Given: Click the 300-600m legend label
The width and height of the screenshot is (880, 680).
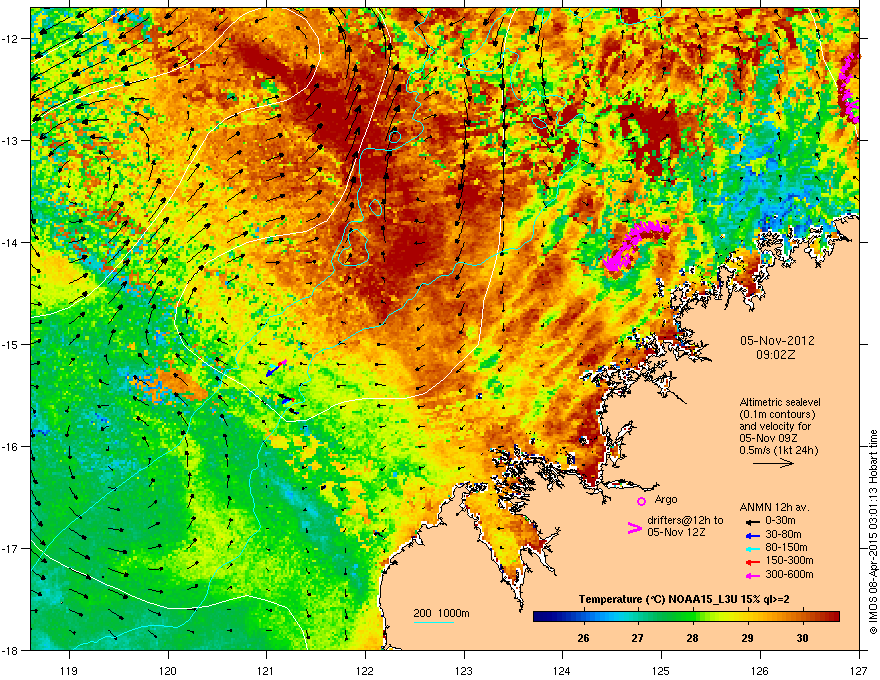Looking at the screenshot, I should click(789, 575).
